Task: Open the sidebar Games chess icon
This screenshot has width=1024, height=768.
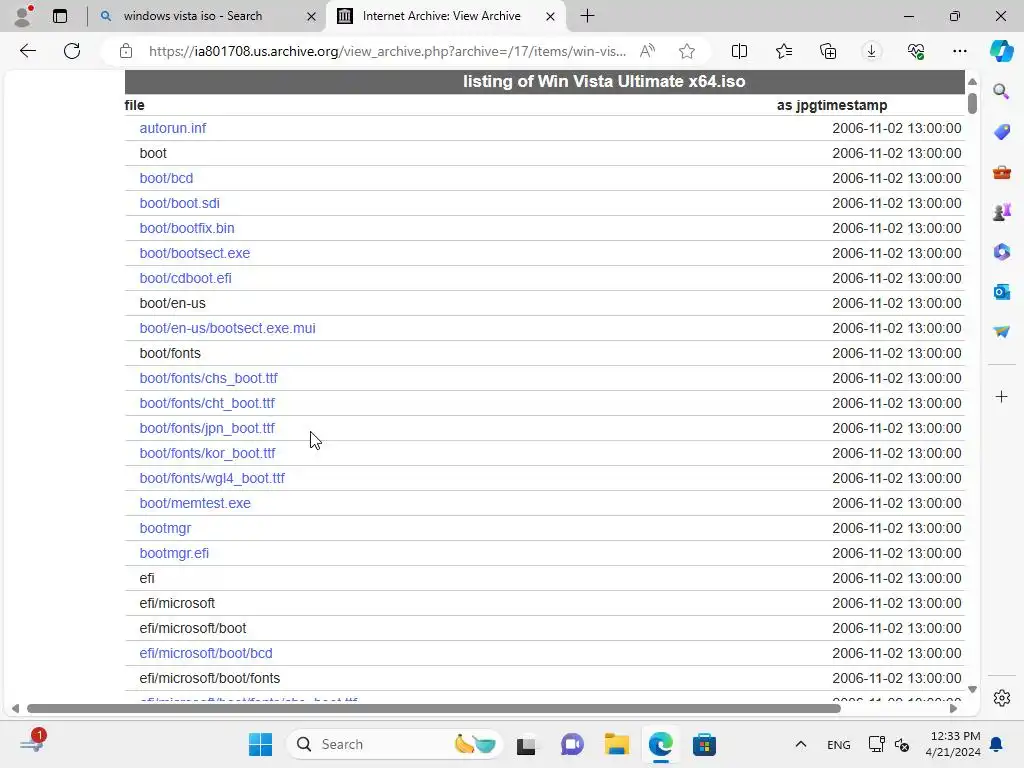Action: tap(1001, 212)
